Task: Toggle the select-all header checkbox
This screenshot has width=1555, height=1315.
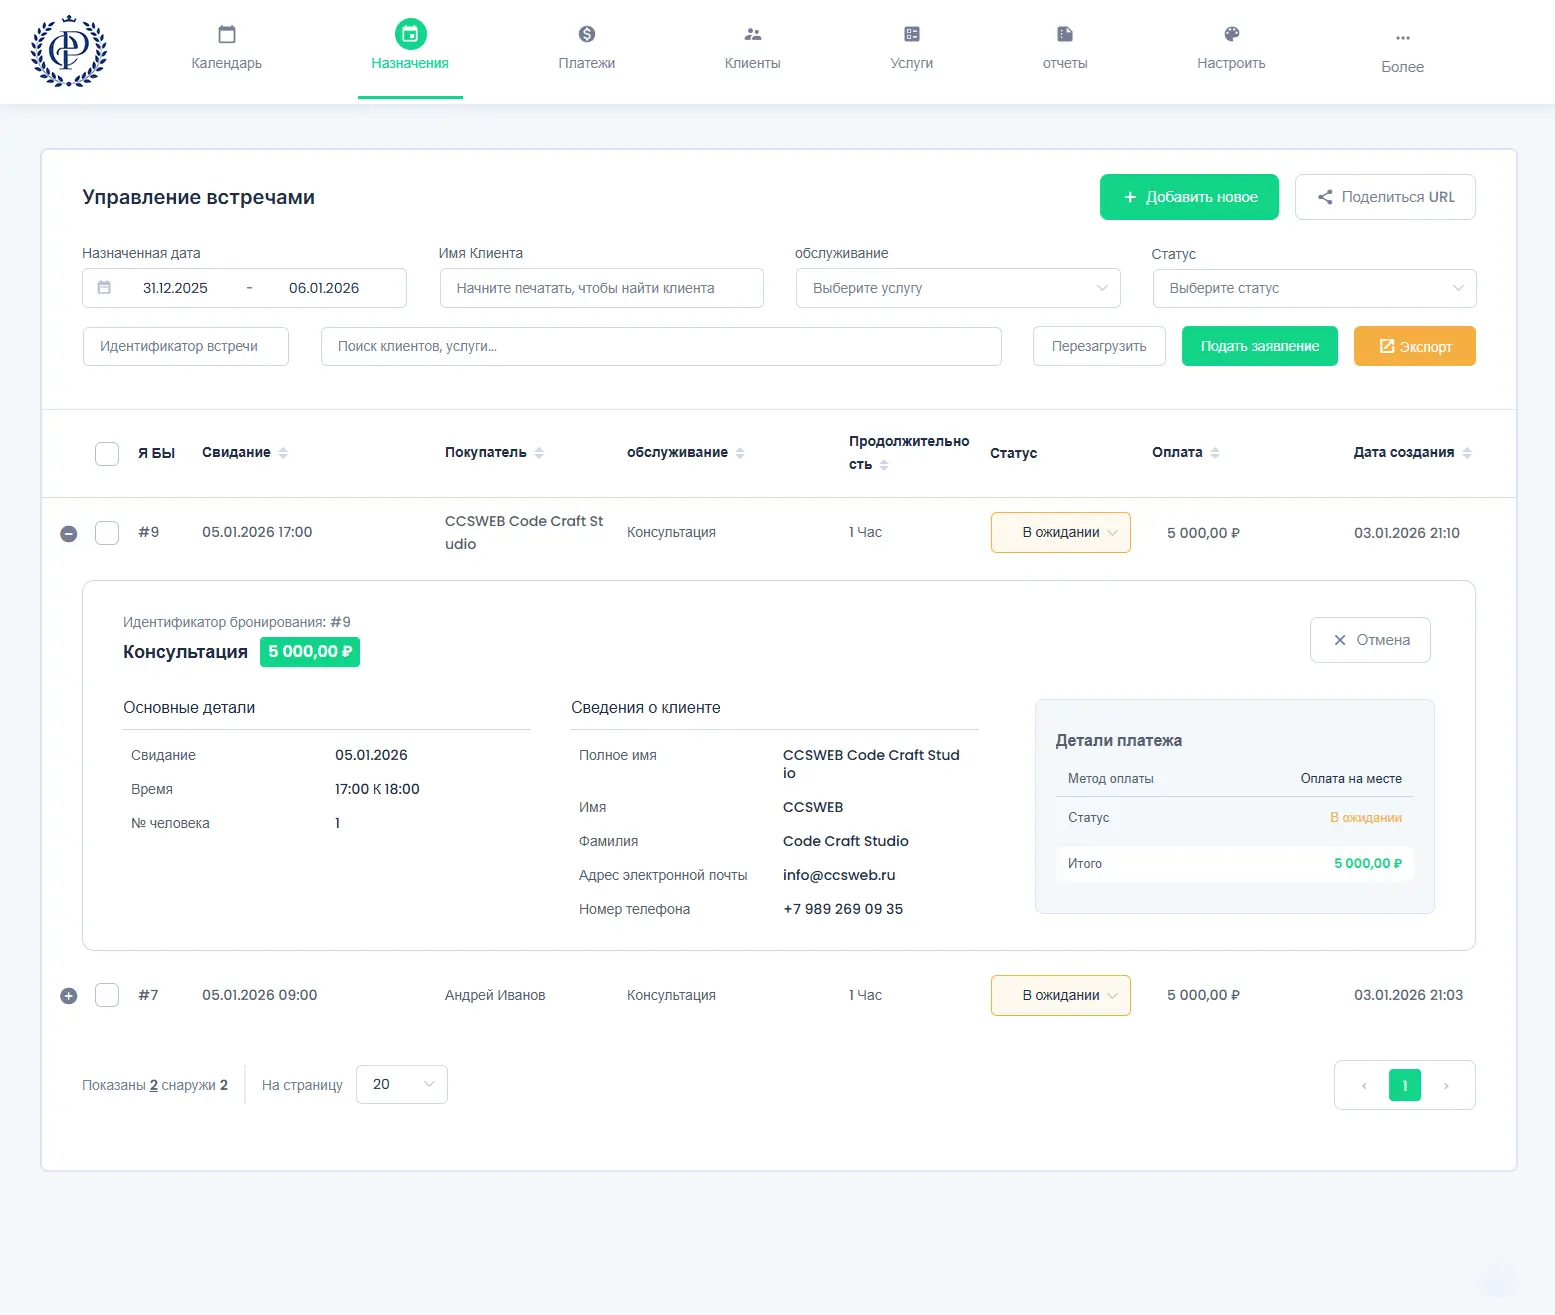Action: click(107, 453)
